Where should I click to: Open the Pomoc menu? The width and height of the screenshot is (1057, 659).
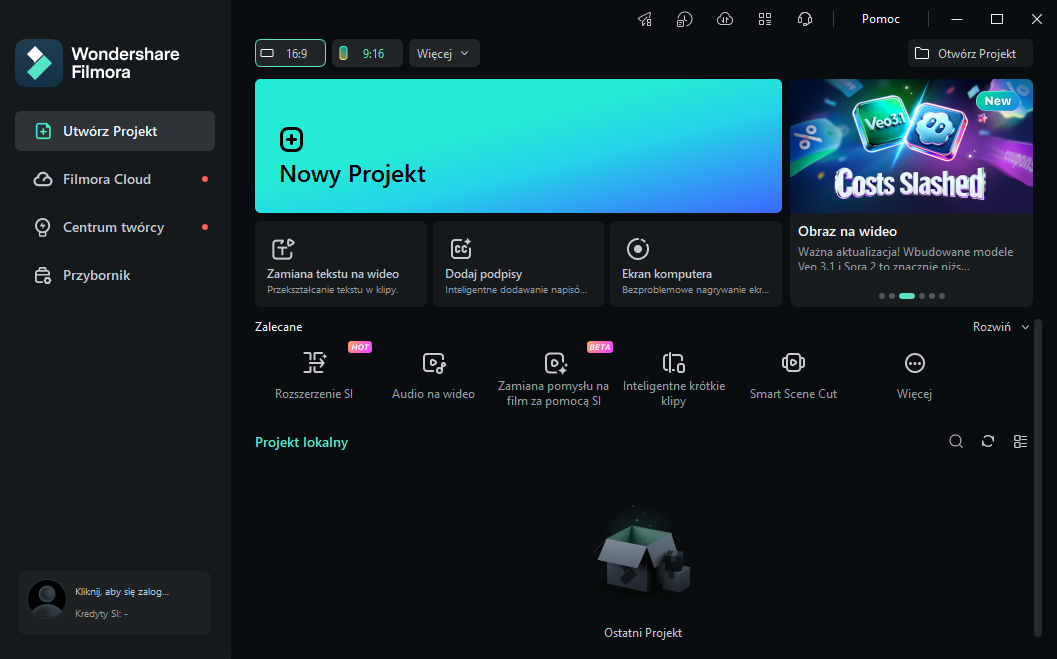click(x=880, y=19)
